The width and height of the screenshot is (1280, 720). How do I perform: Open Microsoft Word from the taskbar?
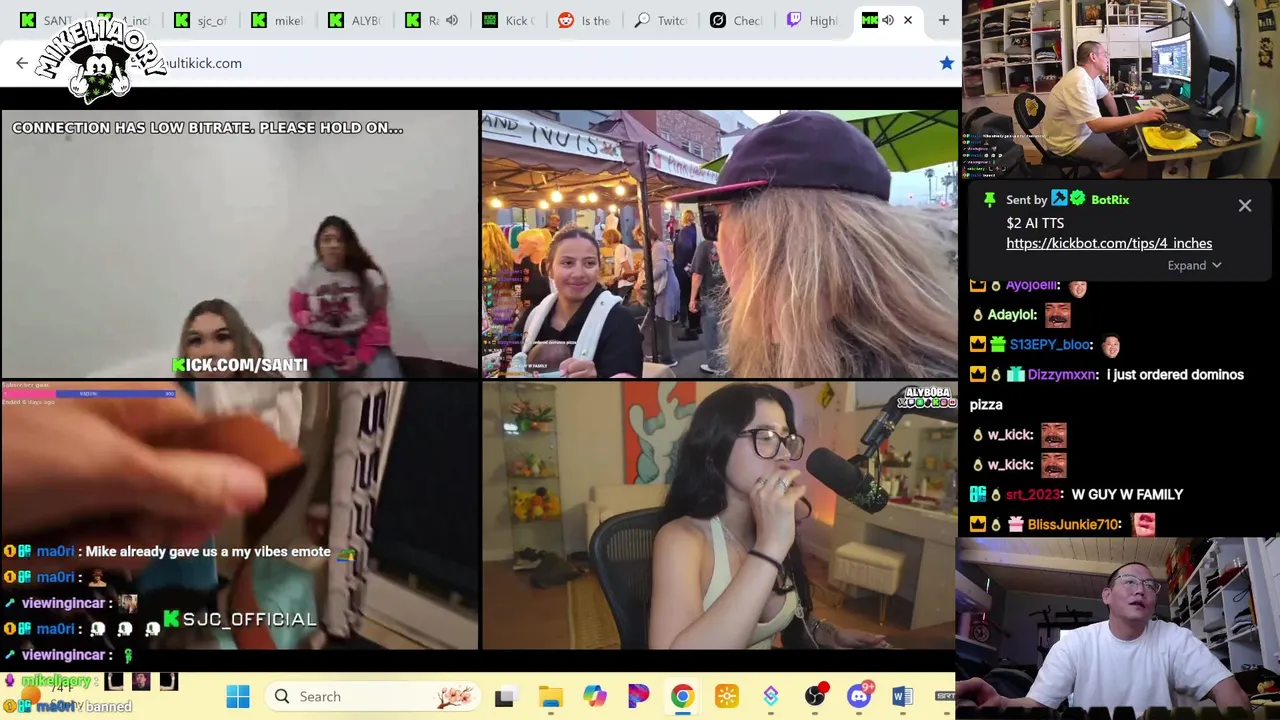pos(902,697)
